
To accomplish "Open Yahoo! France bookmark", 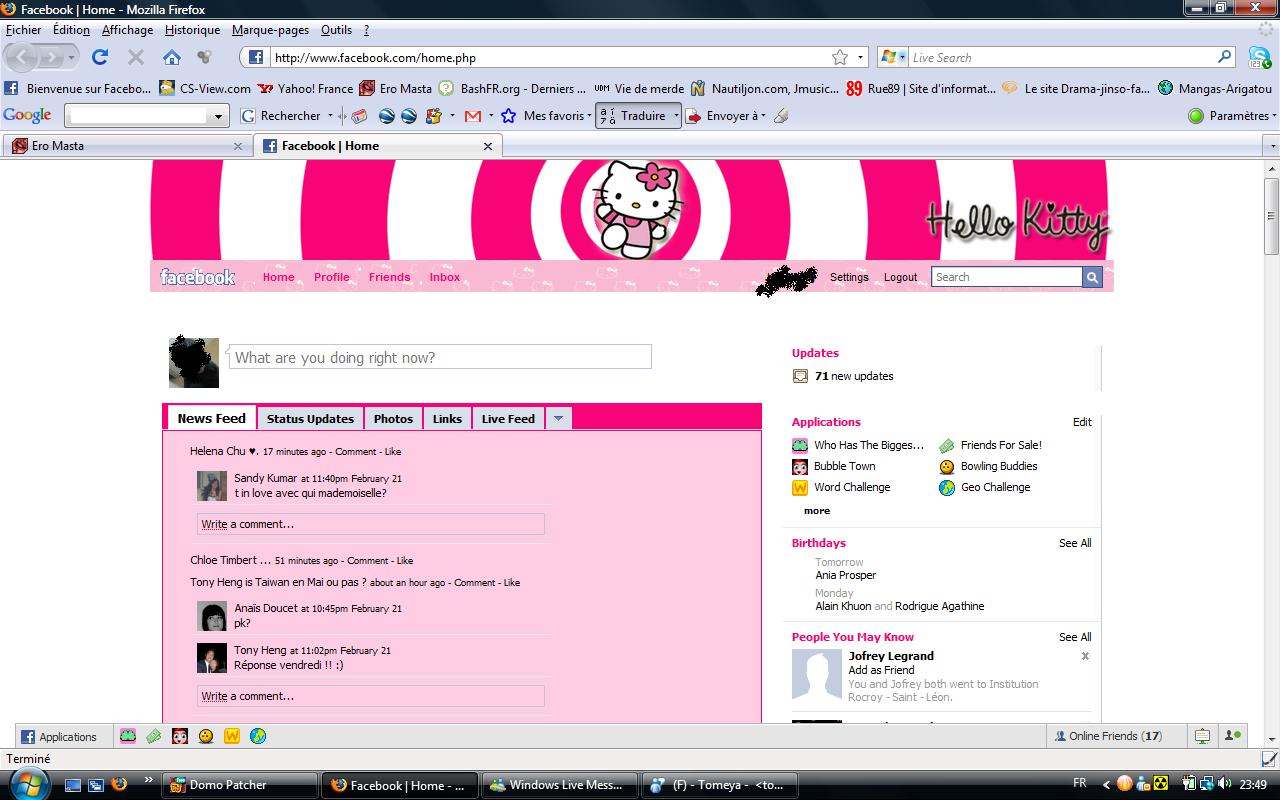I will [x=305, y=88].
